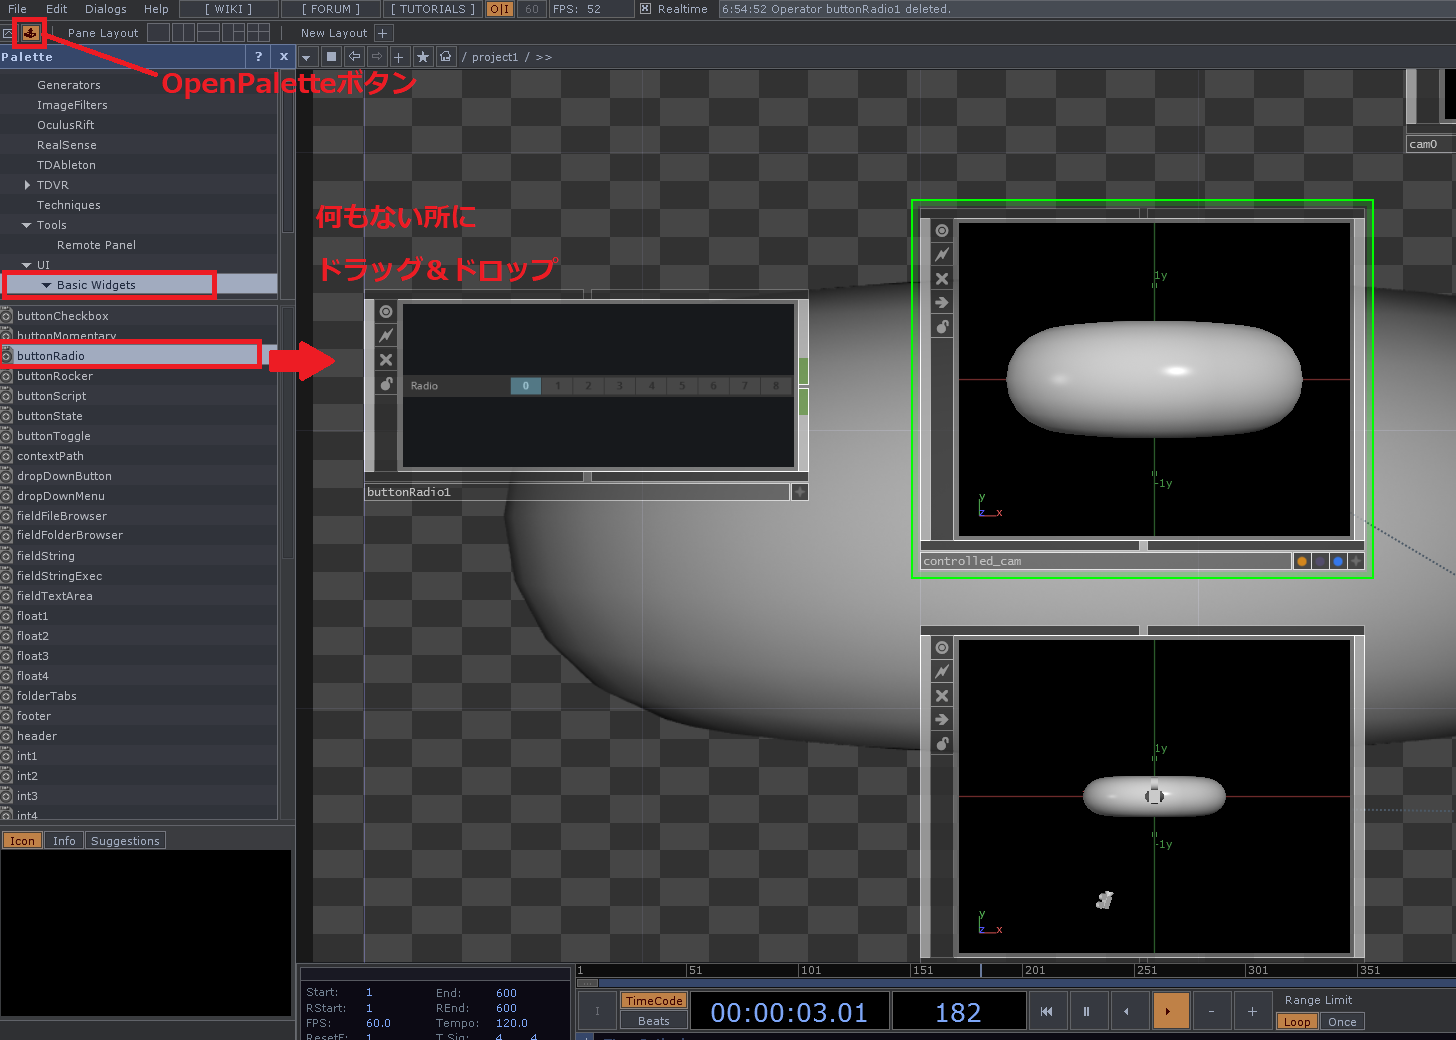Expand controlled_cam node with plus
Screen dimensions: 1456x1040
coord(1356,561)
